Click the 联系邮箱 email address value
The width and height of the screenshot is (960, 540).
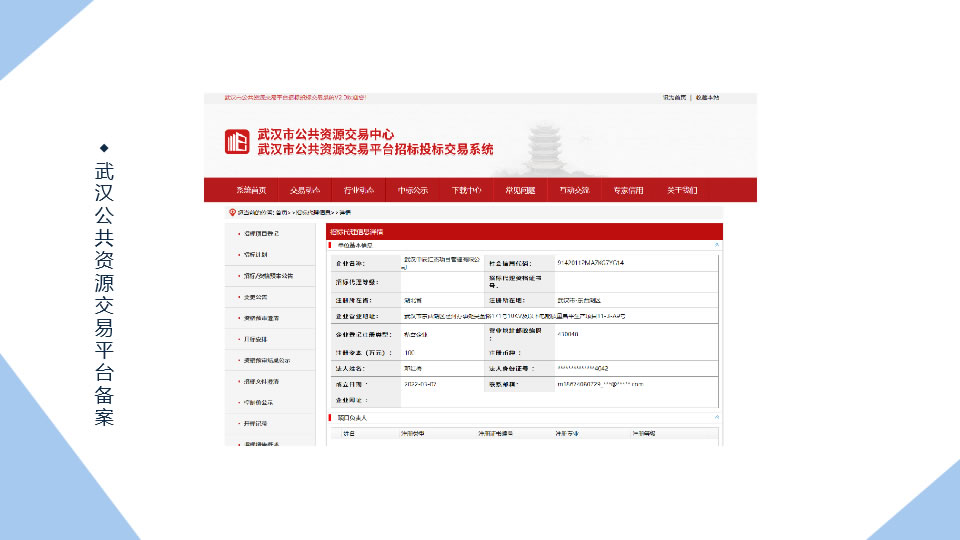[x=600, y=384]
